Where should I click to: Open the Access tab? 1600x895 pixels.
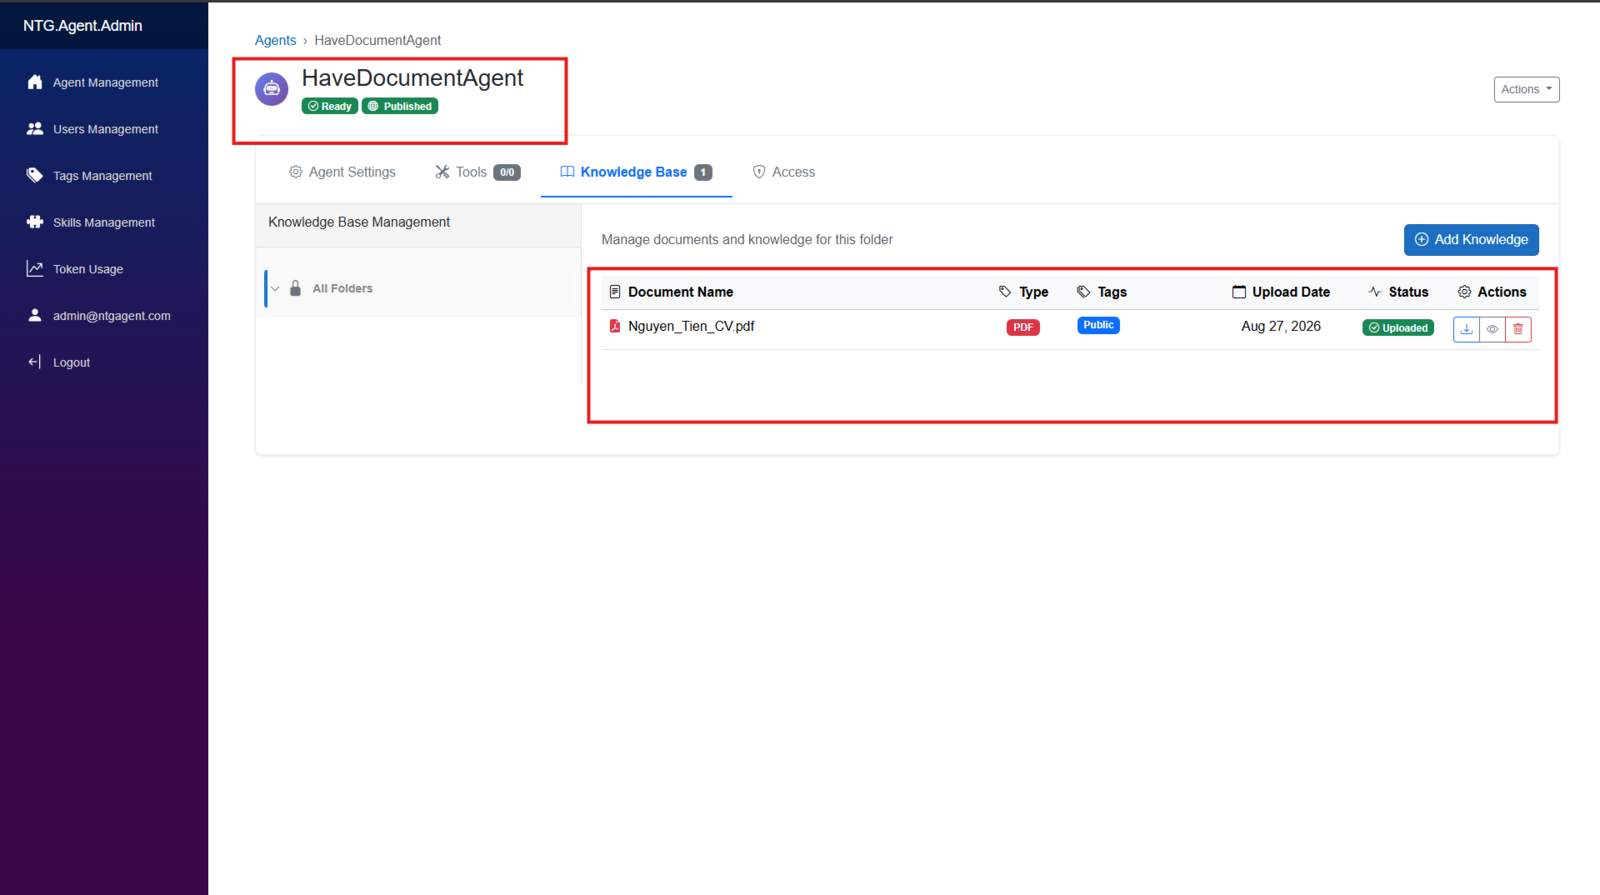pos(784,172)
